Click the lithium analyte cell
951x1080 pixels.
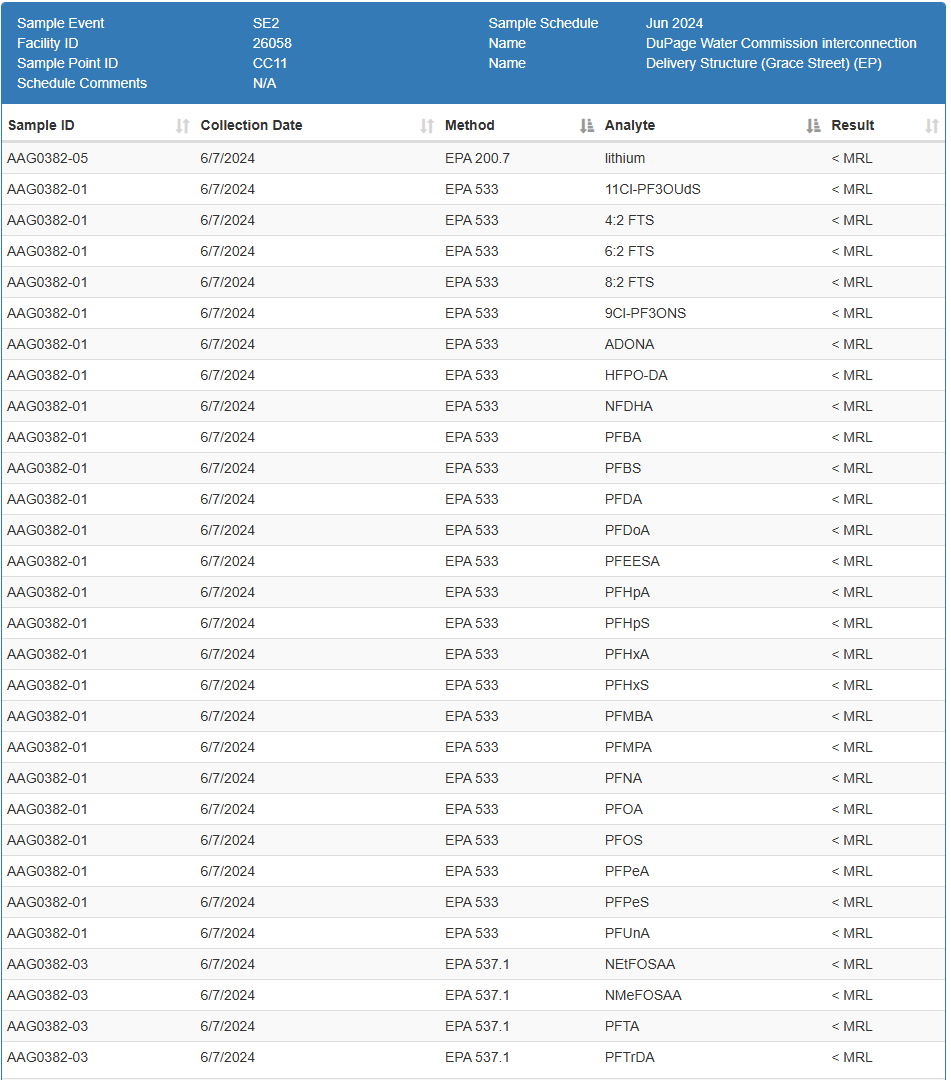(x=624, y=158)
